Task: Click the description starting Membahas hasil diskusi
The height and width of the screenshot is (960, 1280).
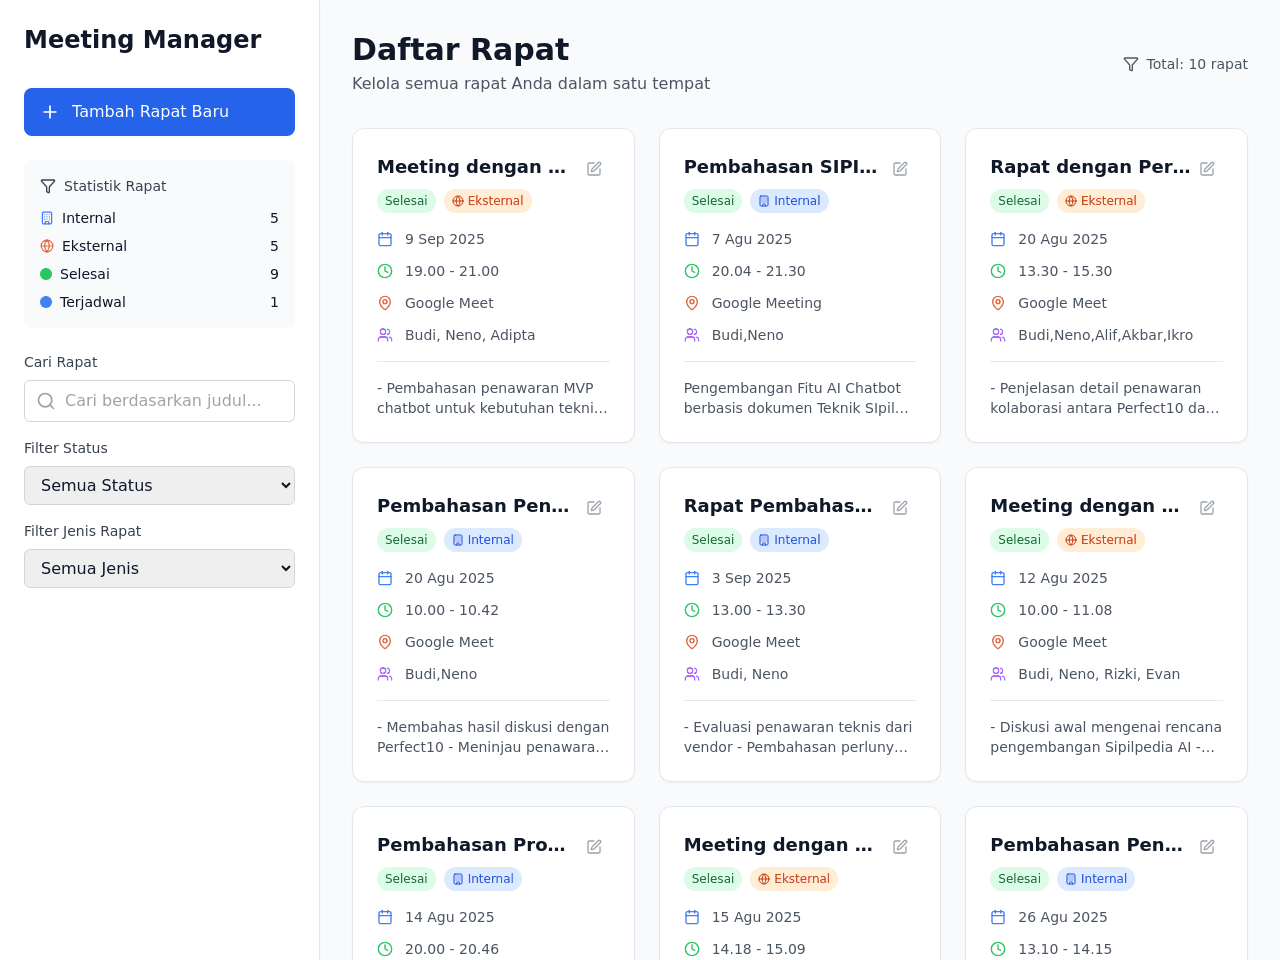Action: (x=493, y=737)
